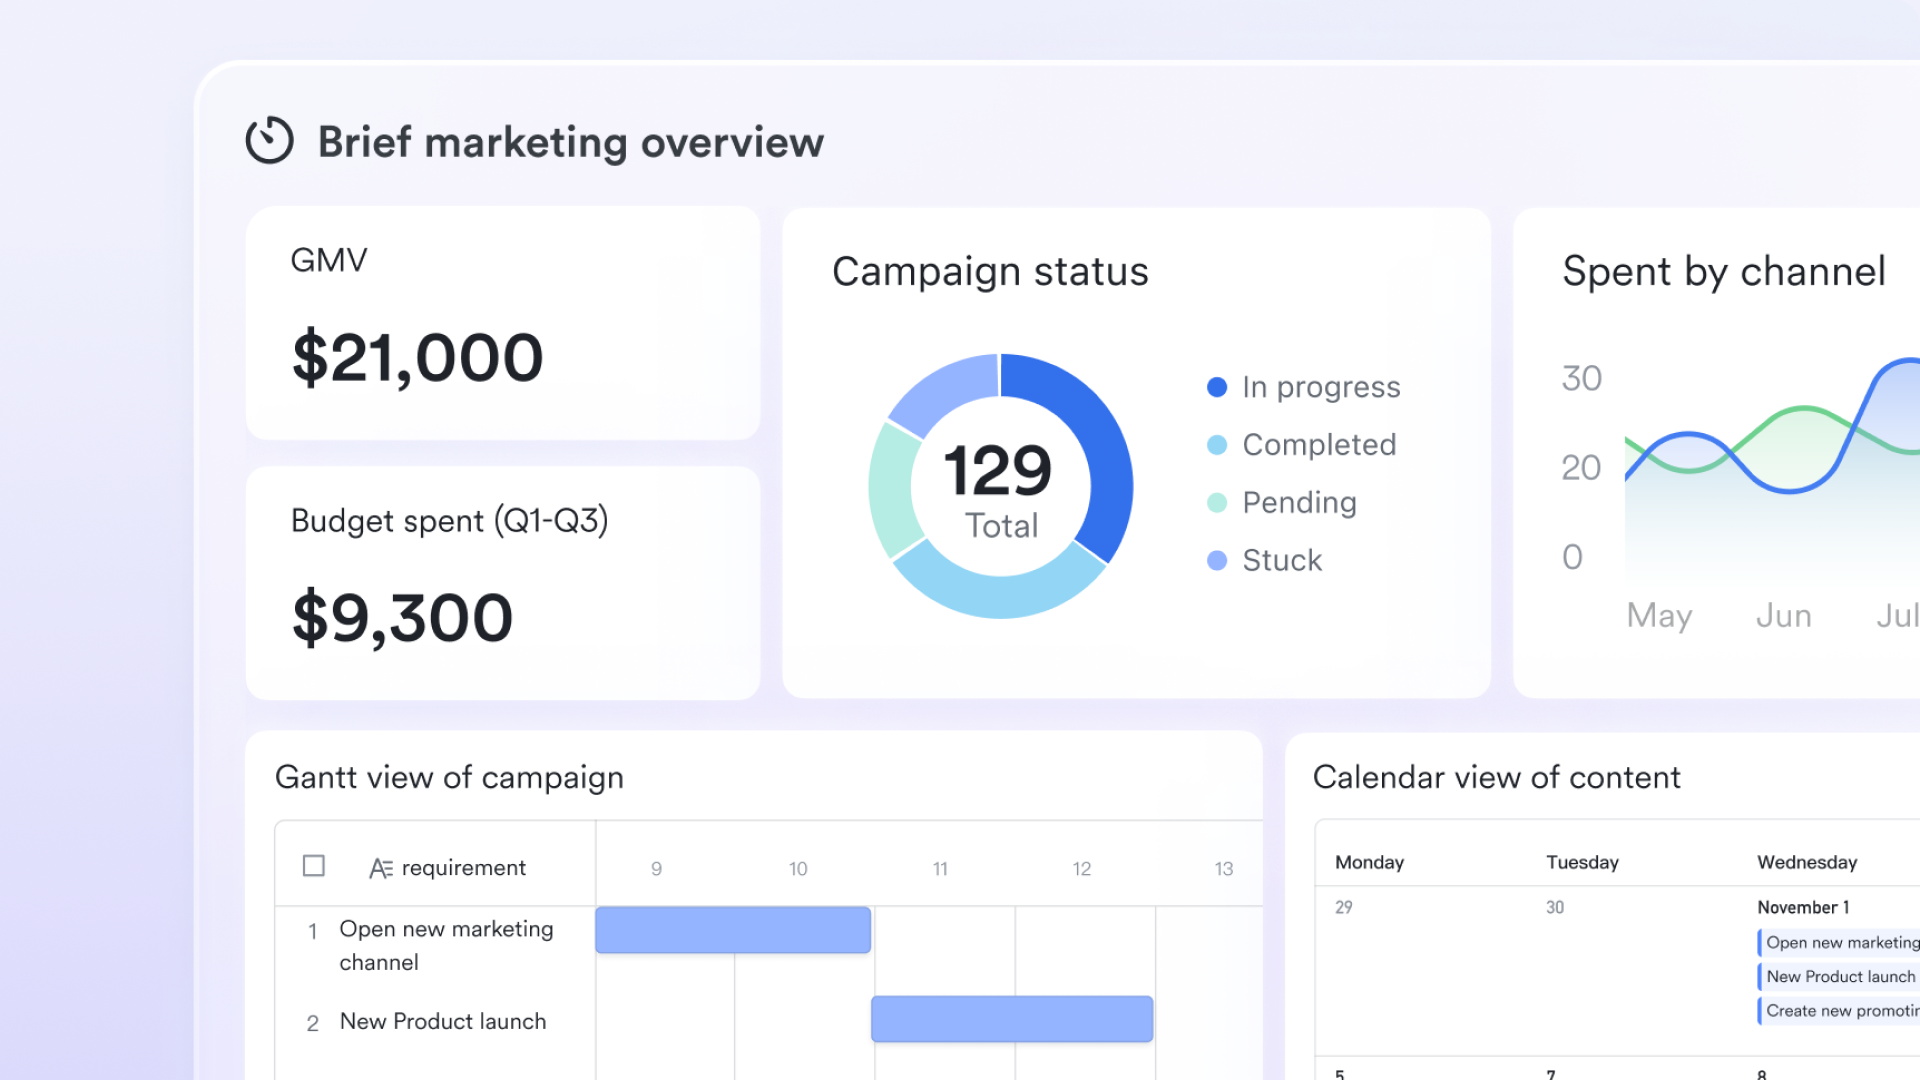Click the clock icon beside Brief marketing overview

[269, 140]
